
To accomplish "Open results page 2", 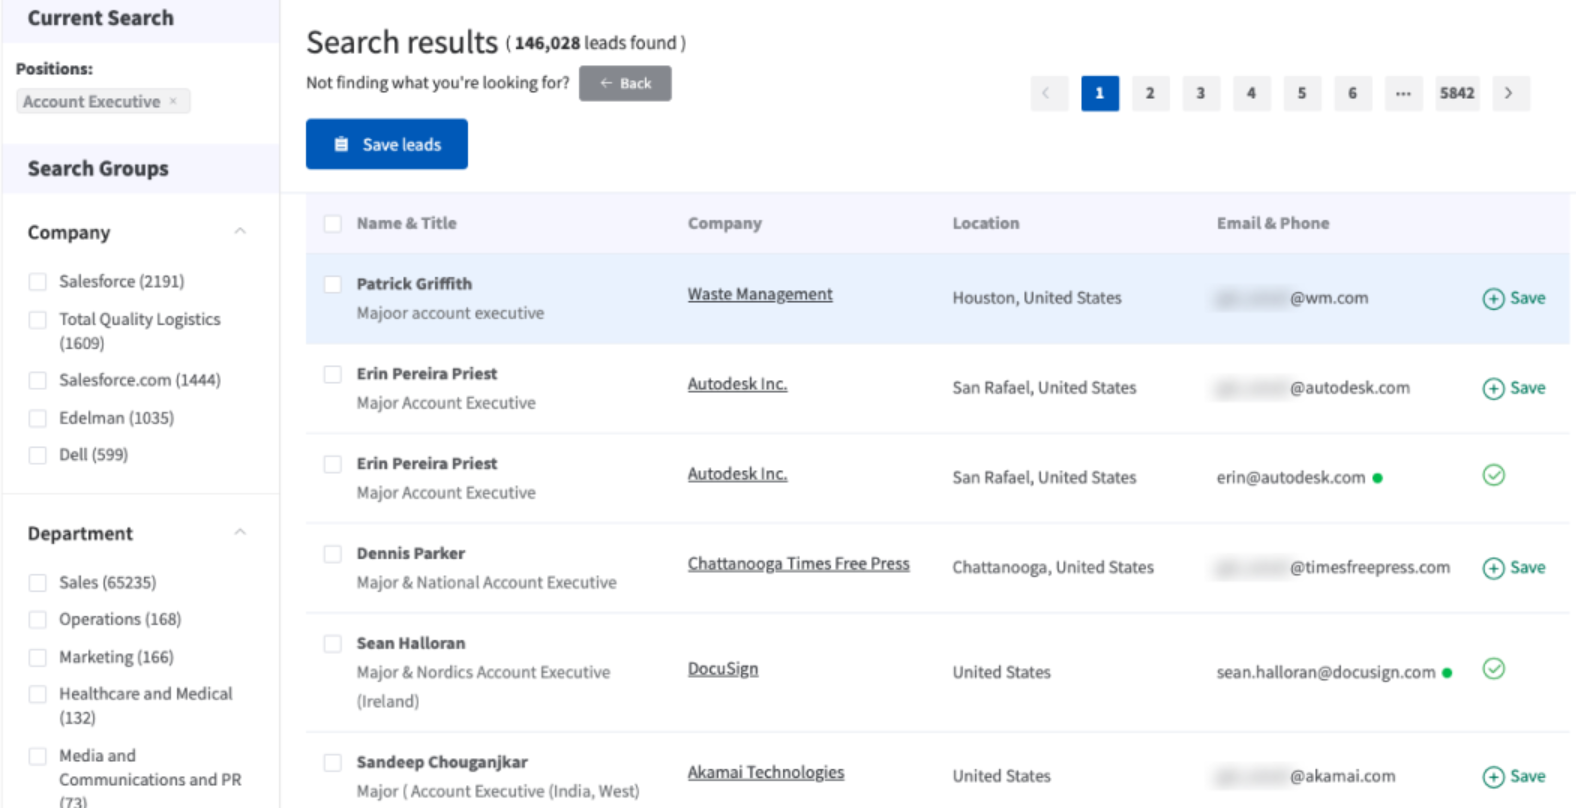I will 1150,93.
